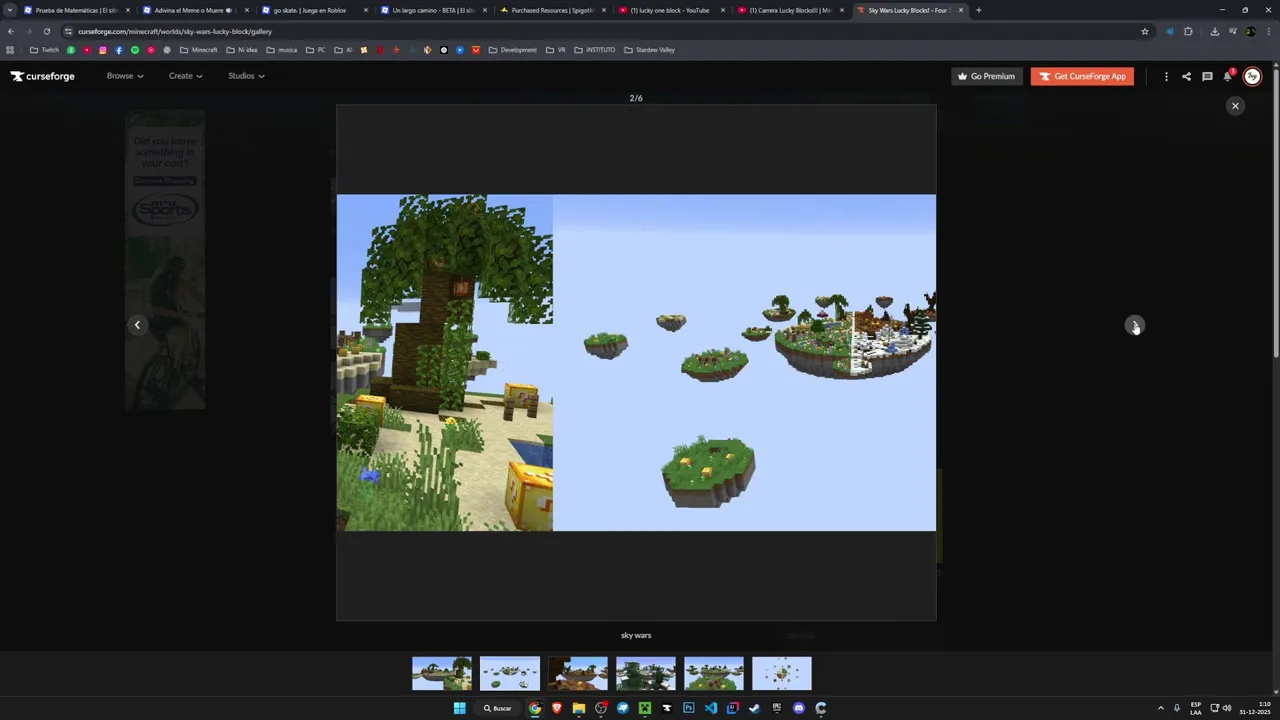Screen dimensions: 1280x720
Task: Click the Go Premium button
Action: [x=986, y=76]
